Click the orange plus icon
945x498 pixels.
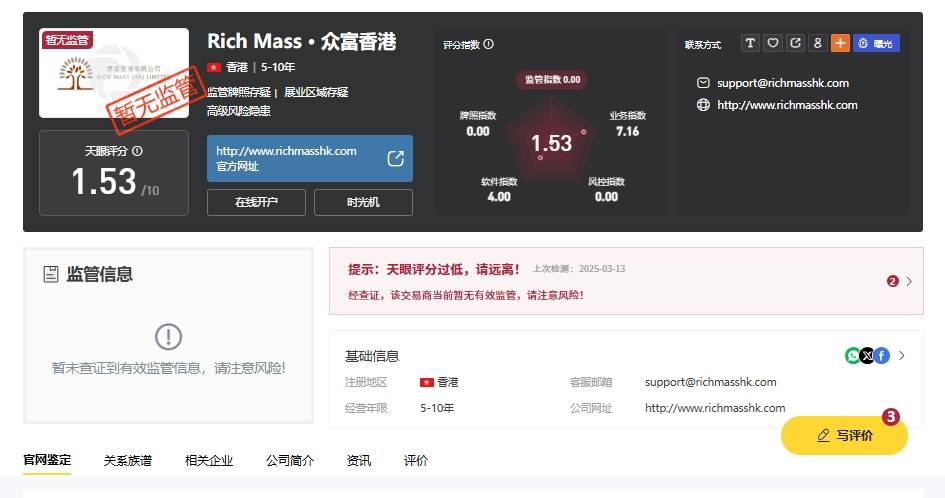click(840, 43)
